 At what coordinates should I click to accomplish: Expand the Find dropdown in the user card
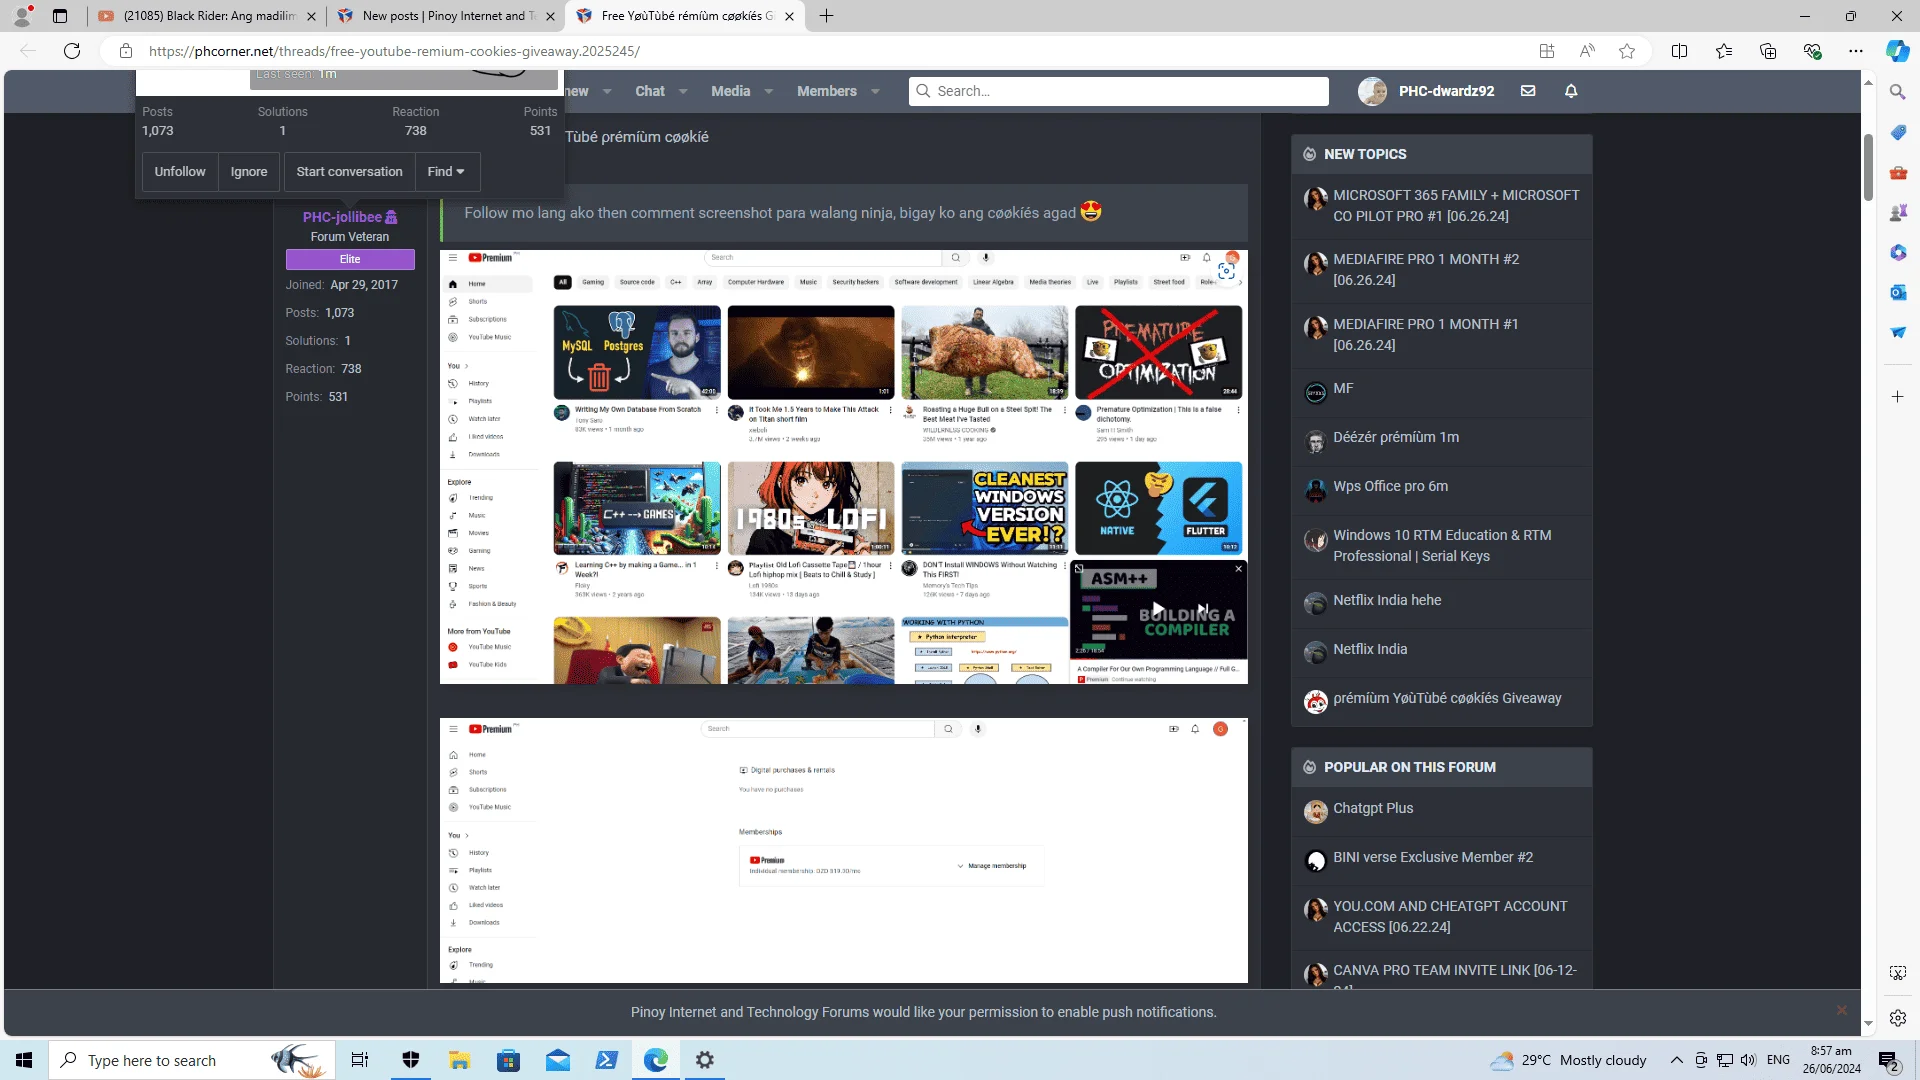pyautogui.click(x=446, y=172)
